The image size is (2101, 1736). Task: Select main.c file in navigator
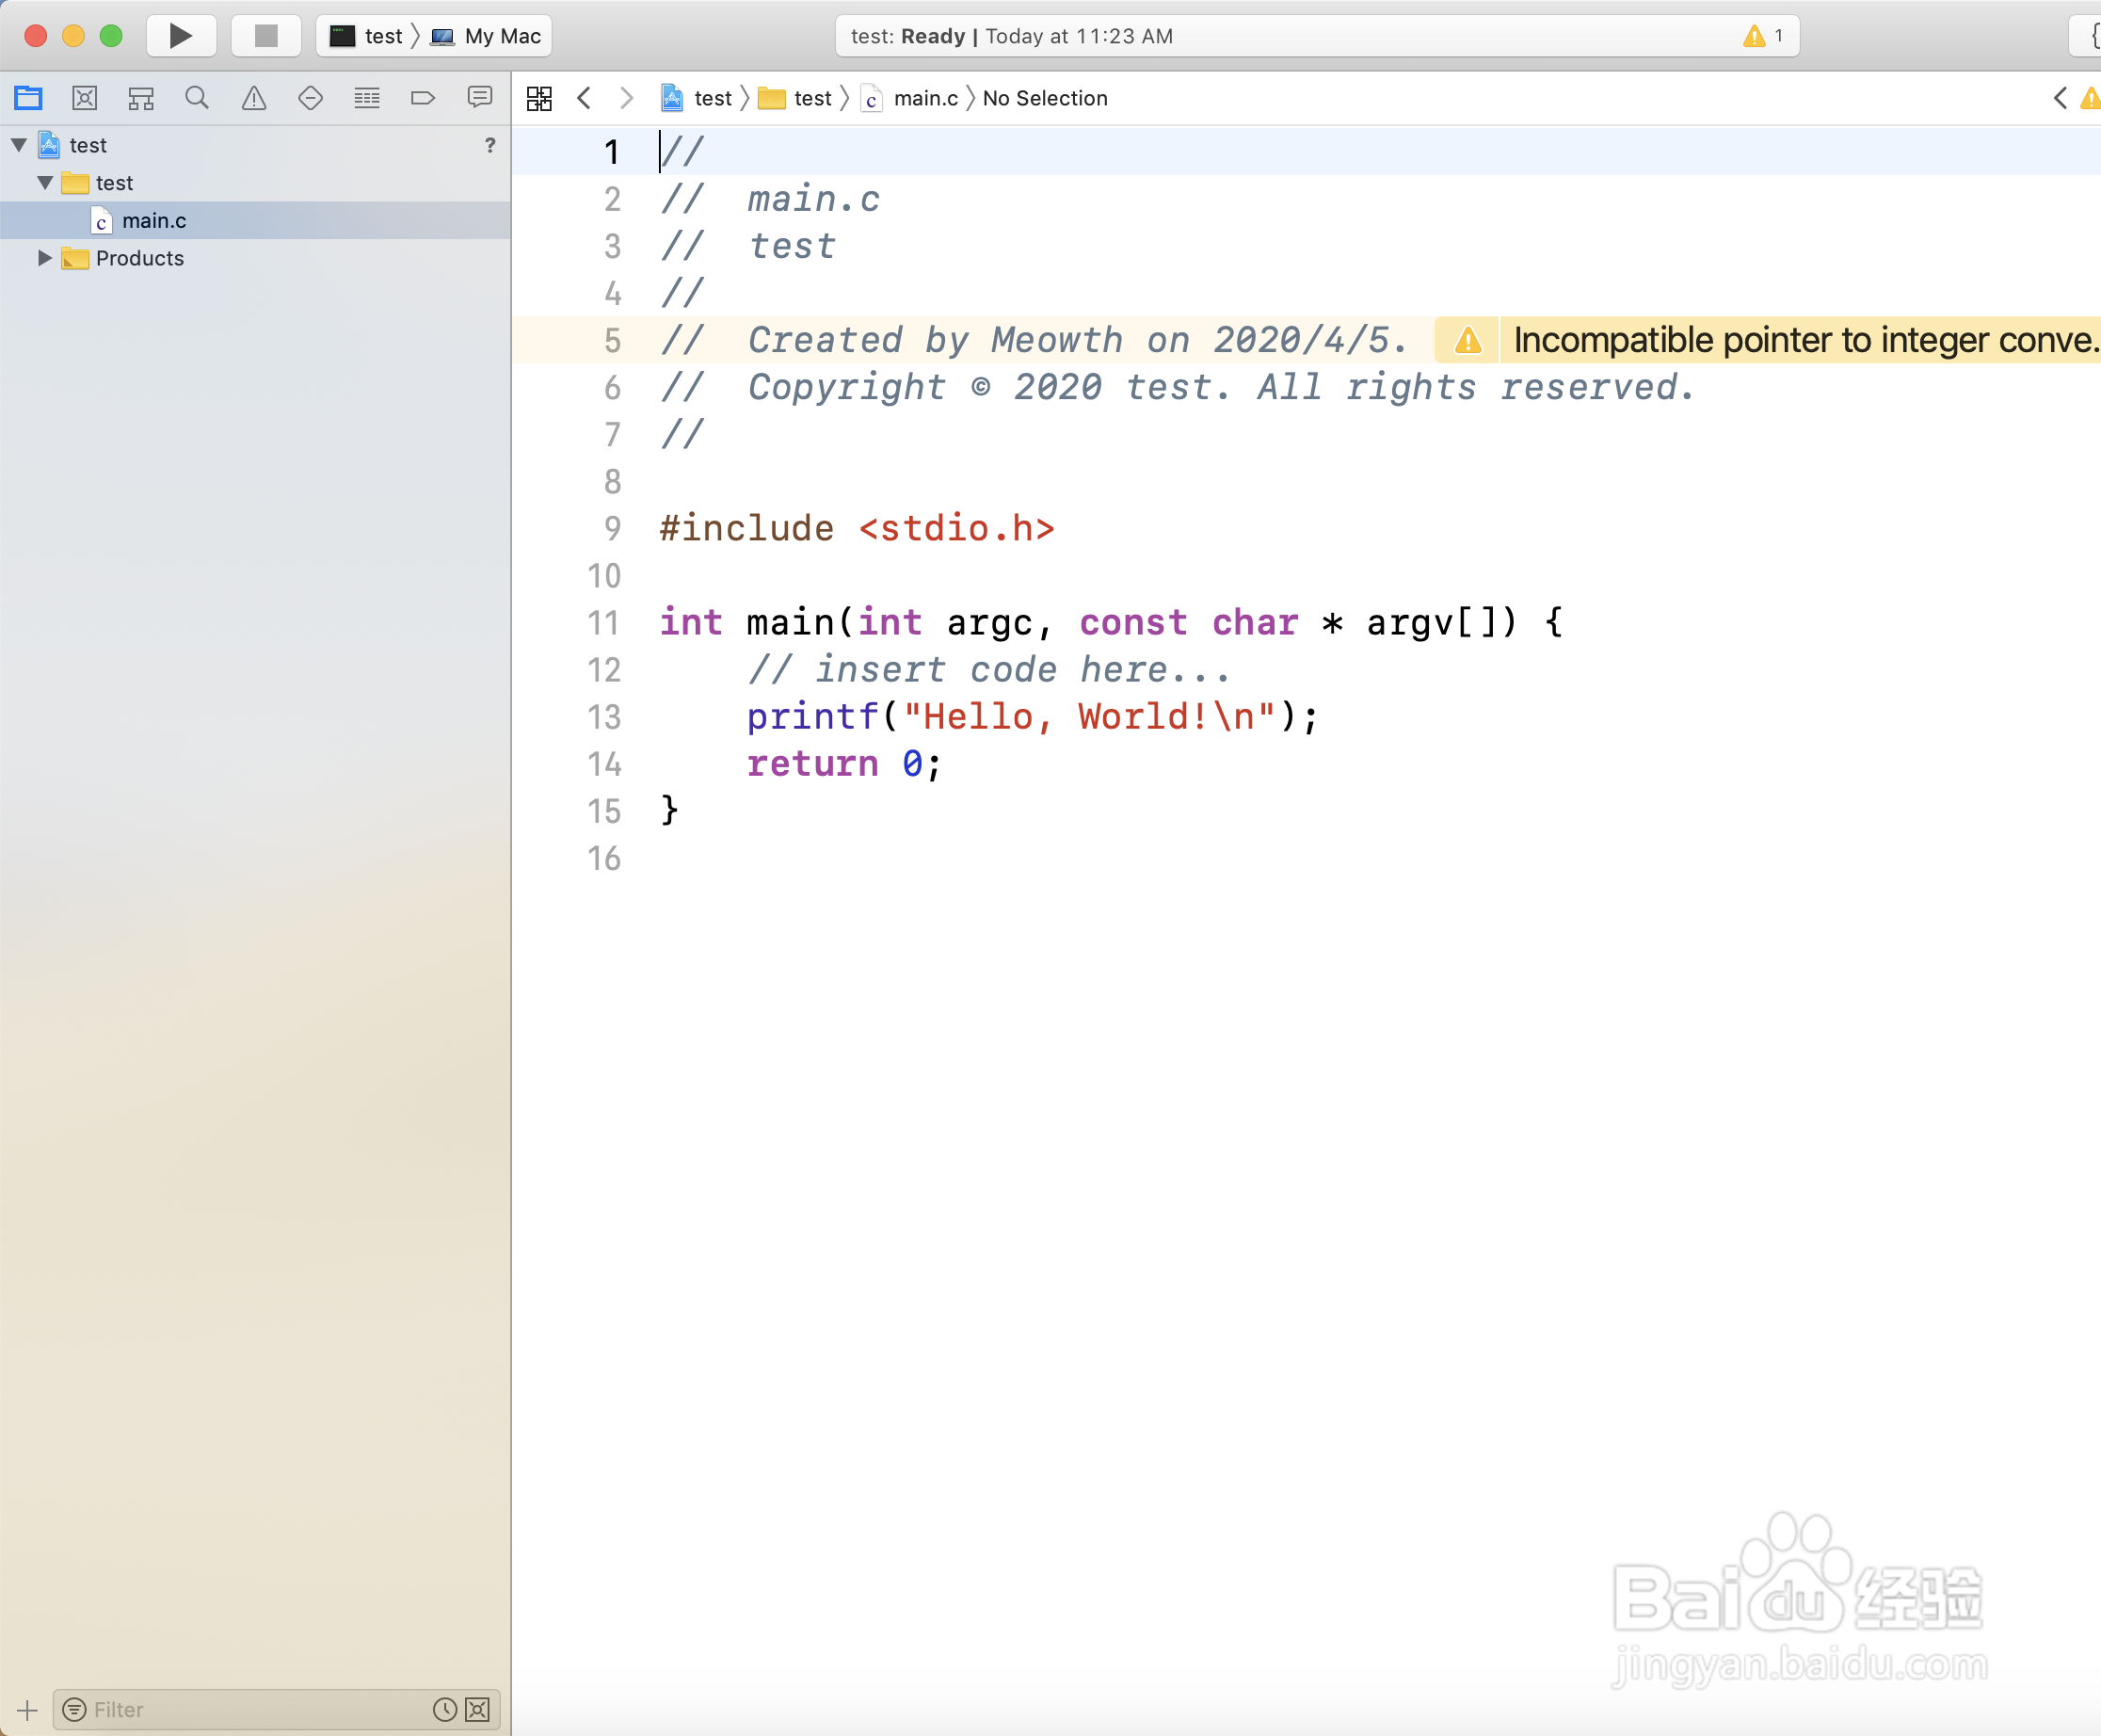152,218
